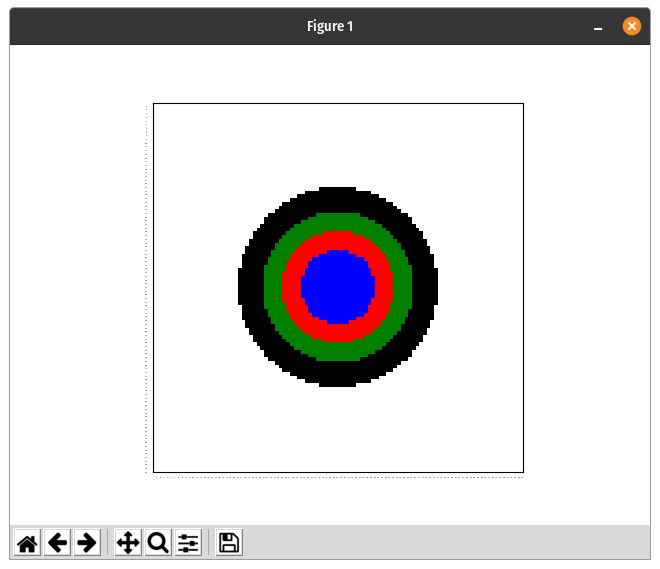The height and width of the screenshot is (569, 660).
Task: Go back to the previous view
Action: (x=57, y=542)
